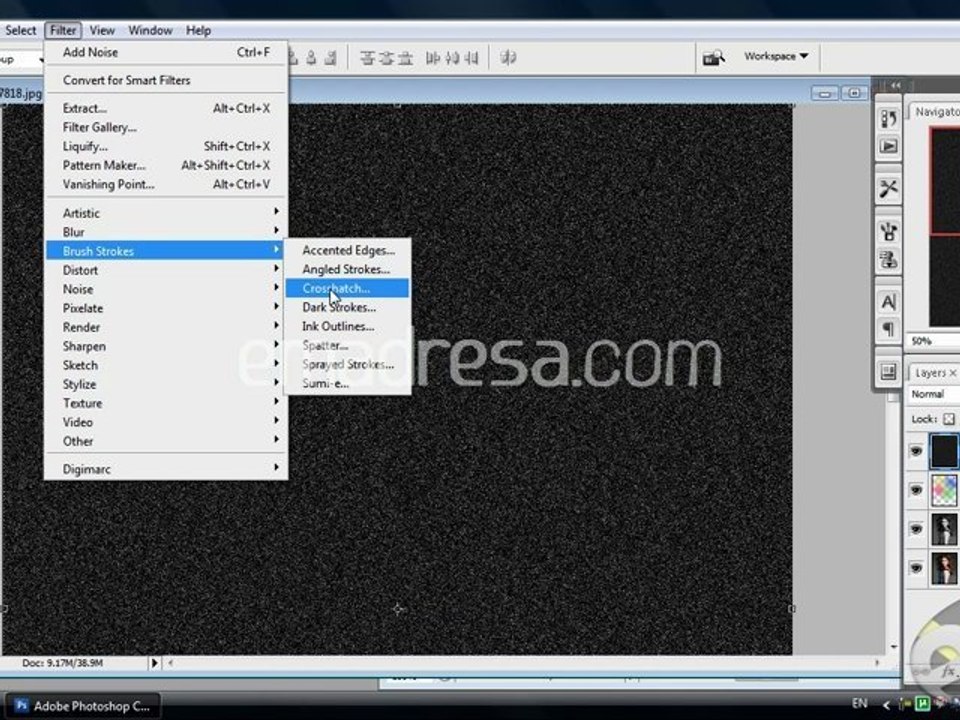
Task: Click Navigator zoom percentage field
Action: [931, 341]
